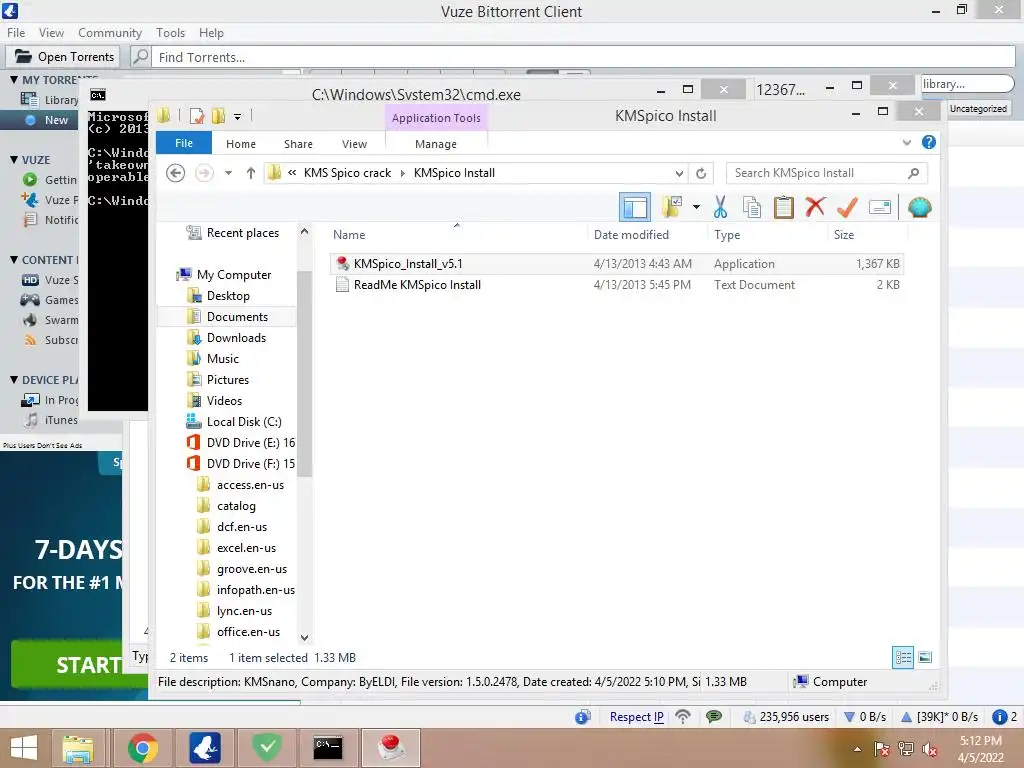Viewport: 1024px width, 768px height.
Task: Click Open Torrents button in Vuze
Action: coord(64,57)
